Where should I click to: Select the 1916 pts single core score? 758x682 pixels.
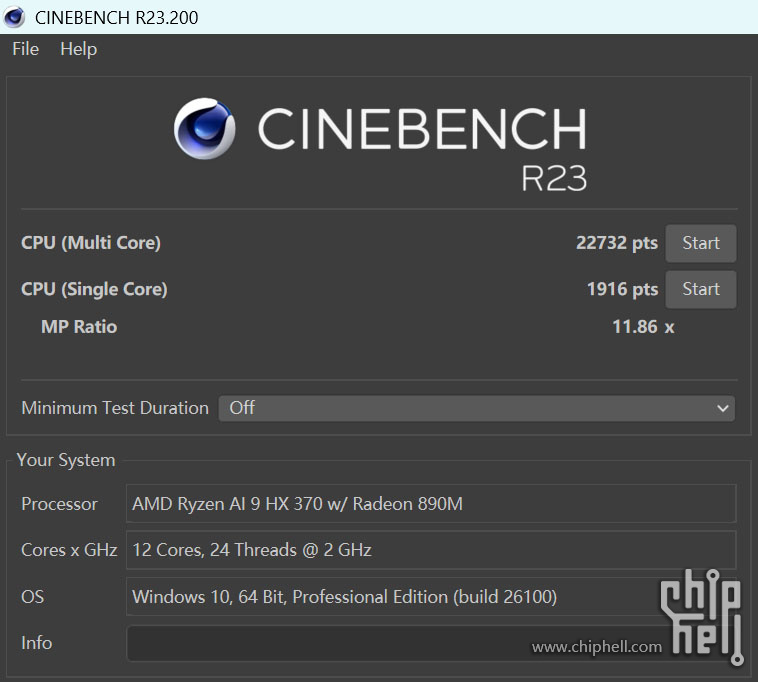(623, 289)
